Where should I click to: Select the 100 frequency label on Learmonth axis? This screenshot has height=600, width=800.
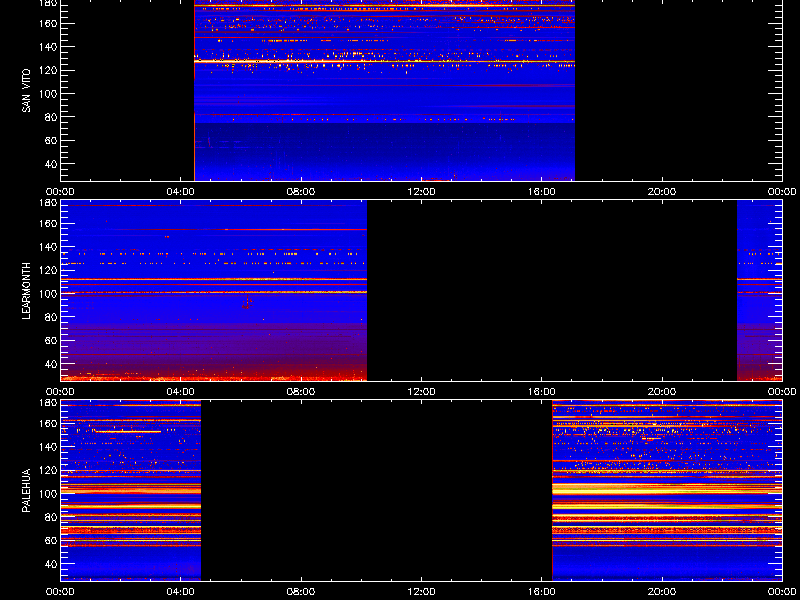click(48, 294)
